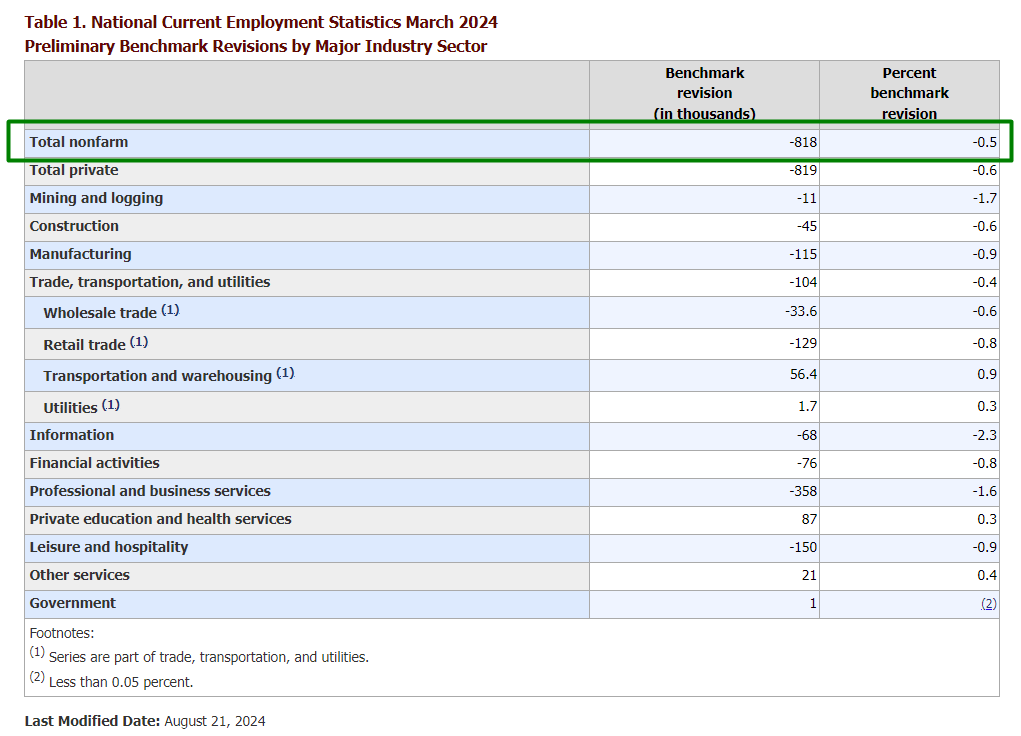Open footnote 1 marker next to Retail trade
The height and width of the screenshot is (736, 1021).
coord(139,342)
